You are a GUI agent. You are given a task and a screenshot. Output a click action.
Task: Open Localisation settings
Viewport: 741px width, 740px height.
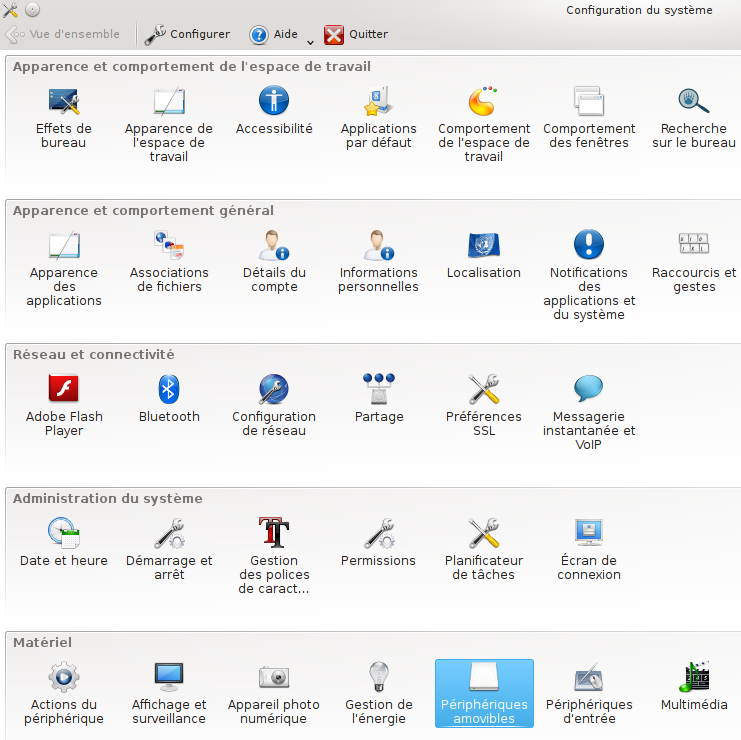pyautogui.click(x=484, y=255)
